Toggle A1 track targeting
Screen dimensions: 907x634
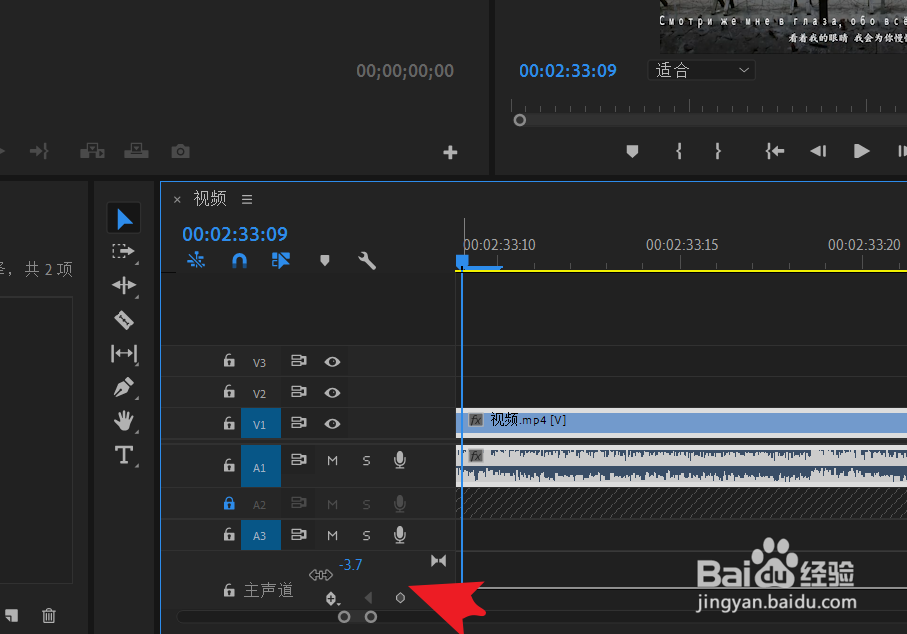261,466
